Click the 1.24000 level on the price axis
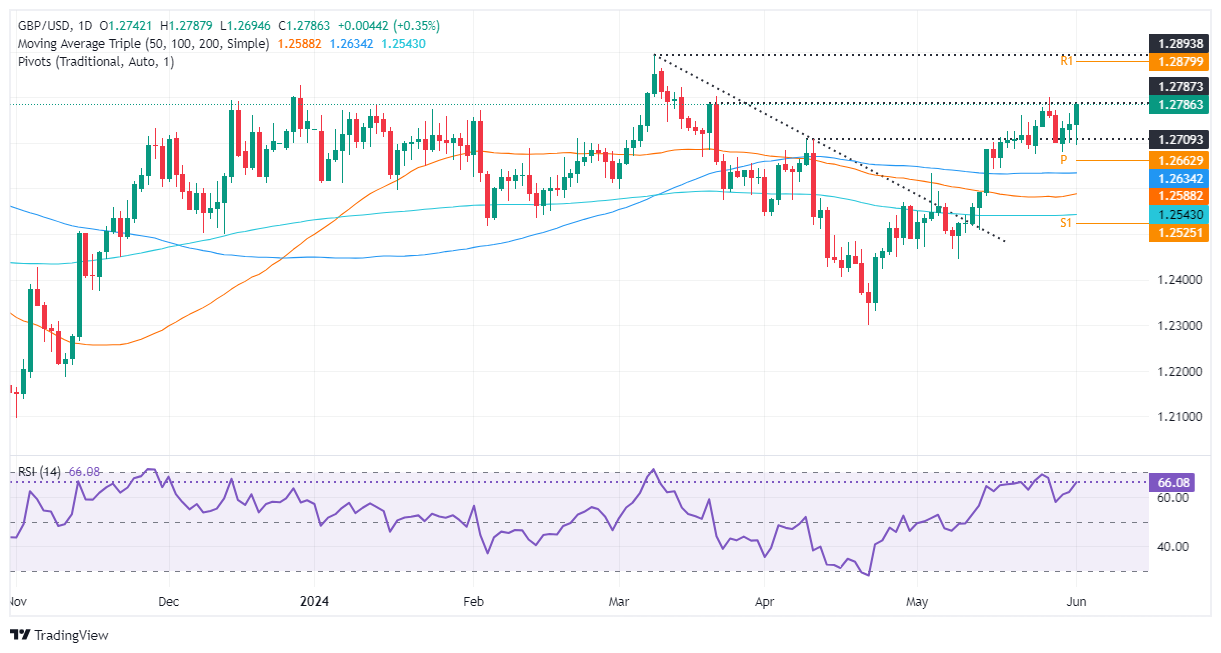 (1181, 280)
